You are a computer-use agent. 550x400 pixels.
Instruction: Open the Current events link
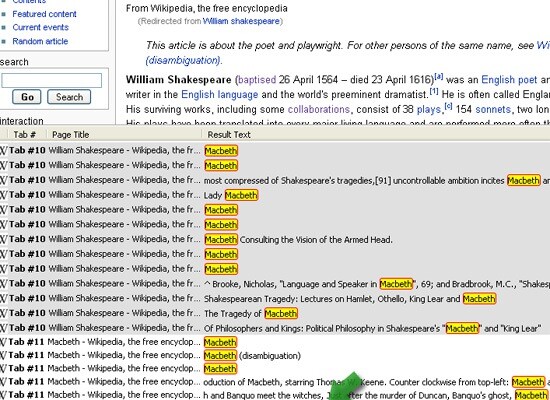(x=40, y=27)
